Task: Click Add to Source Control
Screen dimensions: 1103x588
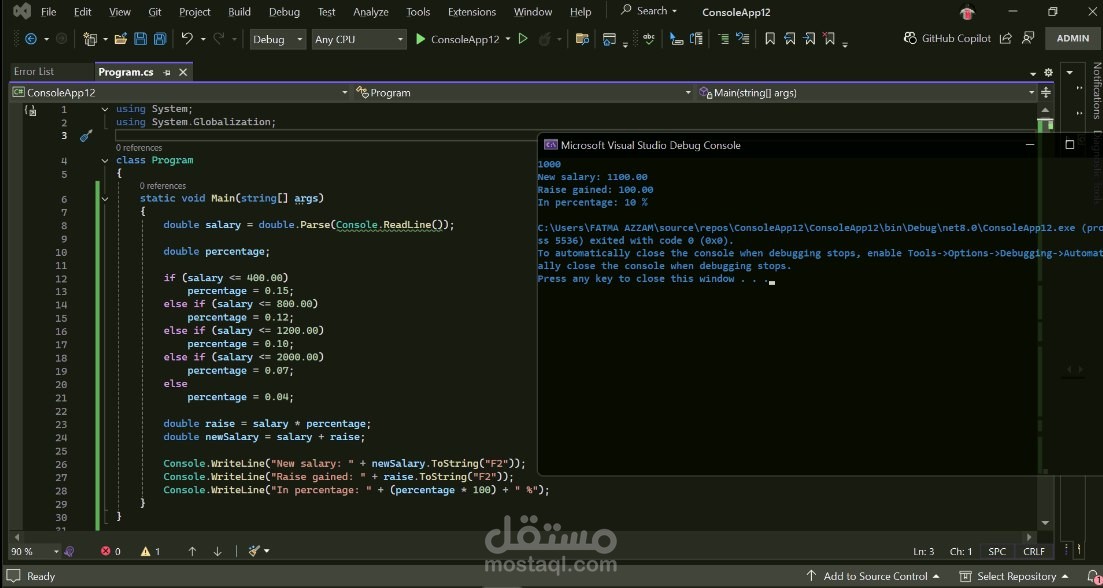Action: (872, 576)
